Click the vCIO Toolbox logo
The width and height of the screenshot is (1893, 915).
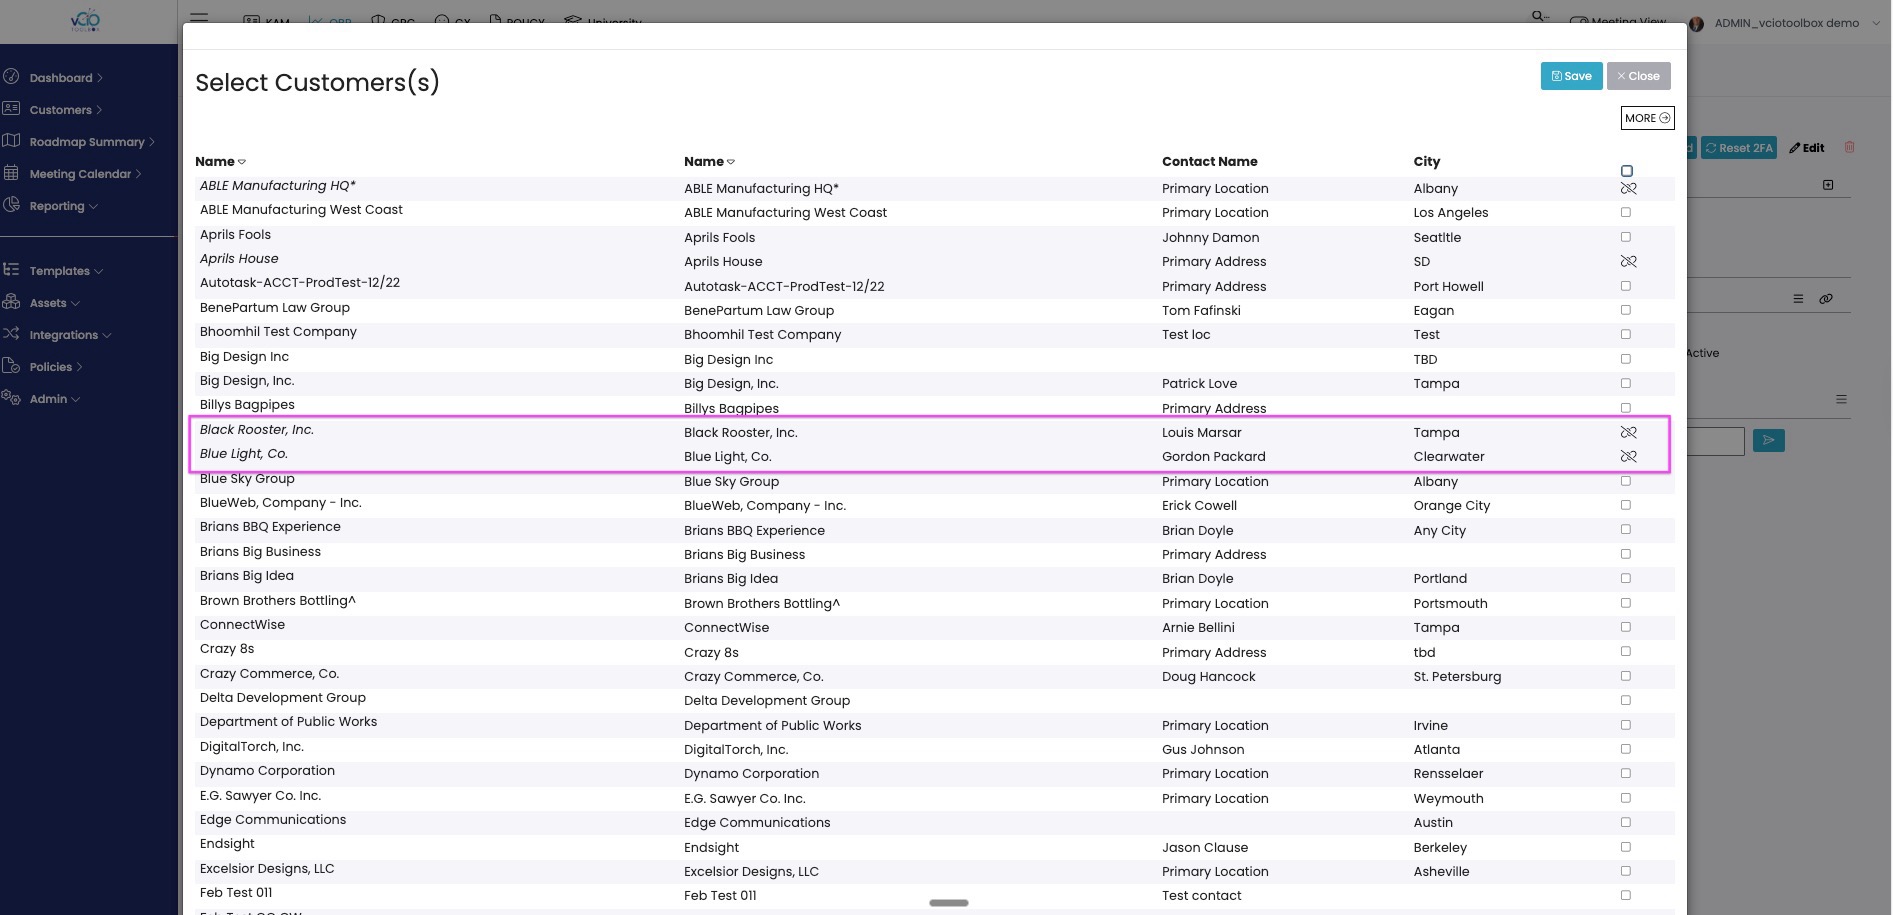[86, 20]
